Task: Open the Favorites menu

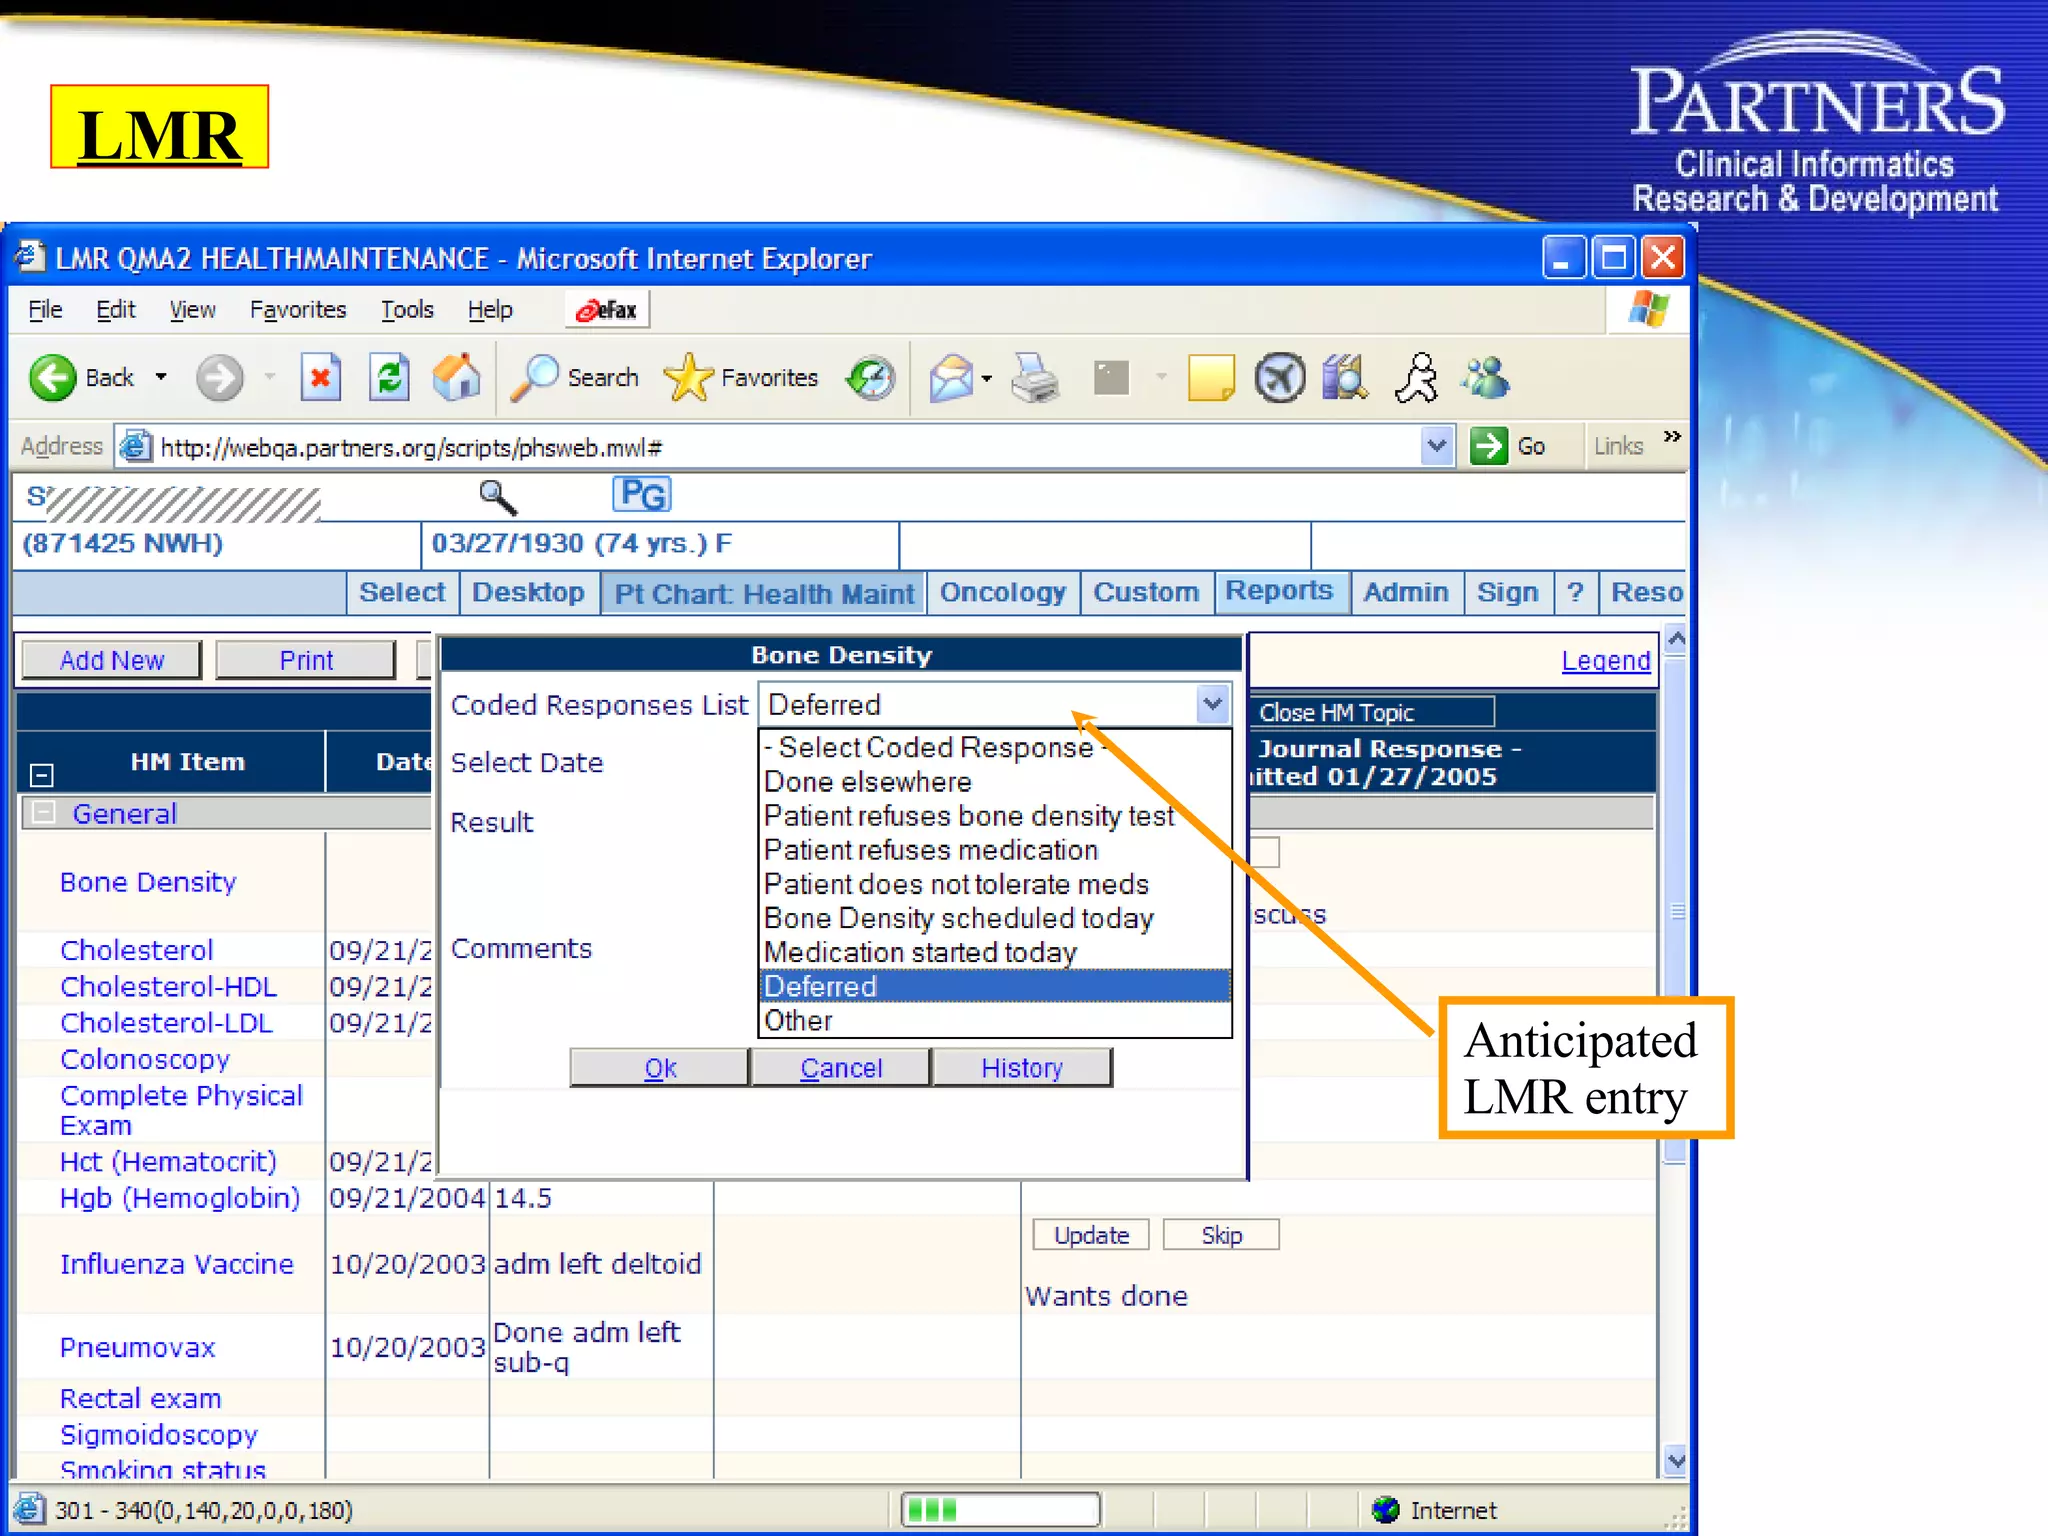Action: pyautogui.click(x=297, y=310)
